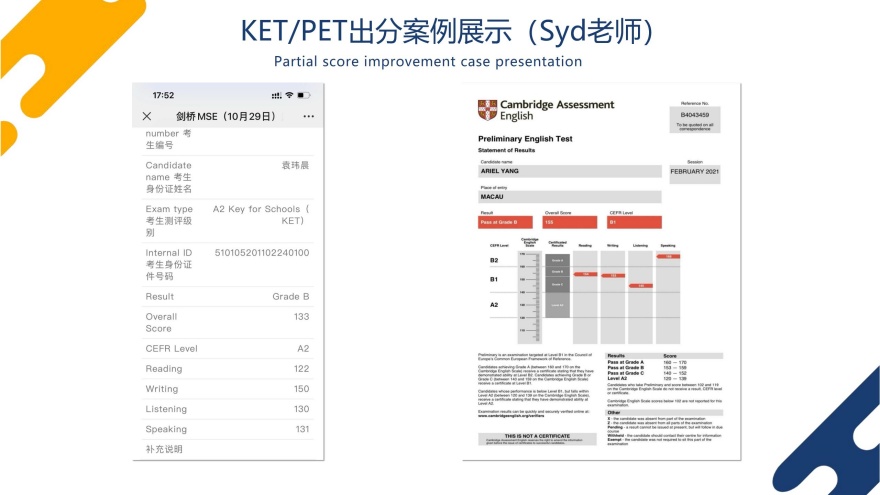Viewport: 880px width, 495px height.
Task: Open the cambridgeenglish.org/verifiers link
Action: pyautogui.click(x=511, y=416)
